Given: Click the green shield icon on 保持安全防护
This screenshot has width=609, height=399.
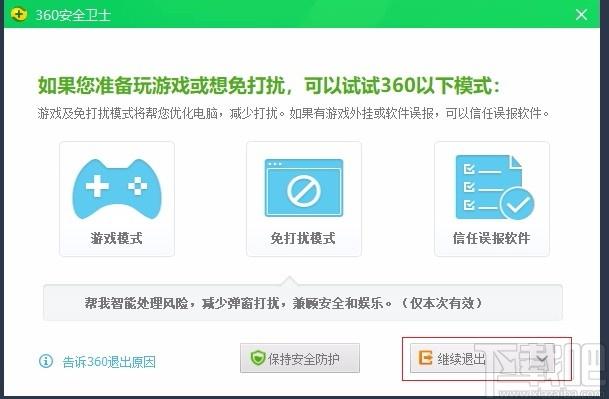Looking at the screenshot, I should (258, 358).
